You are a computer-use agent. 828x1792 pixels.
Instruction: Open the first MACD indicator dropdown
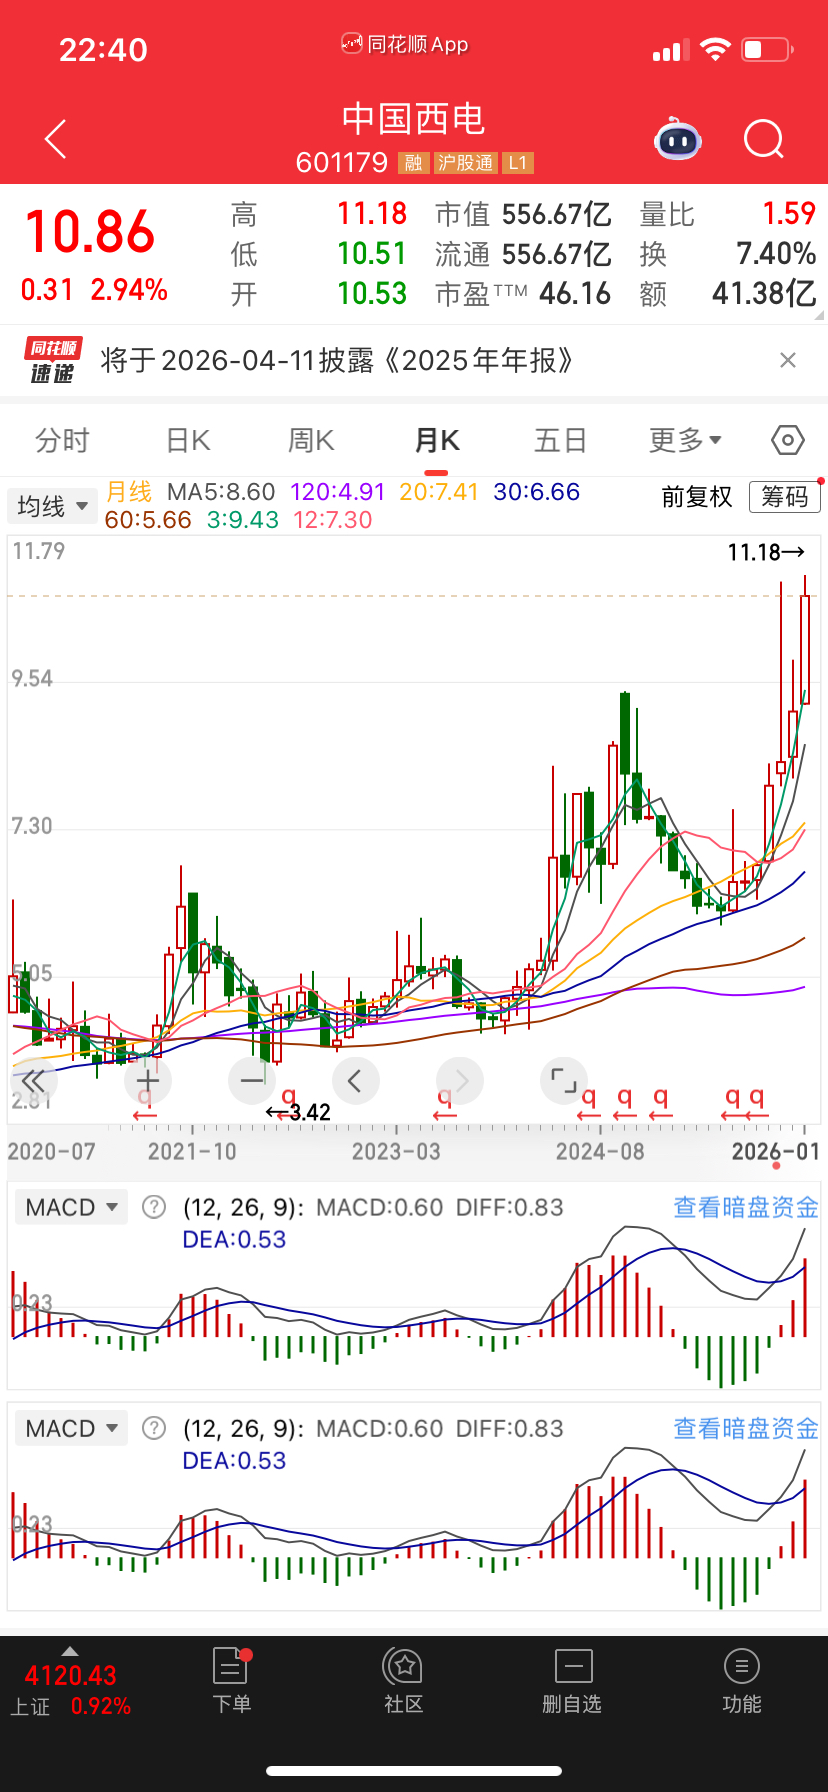72,1207
